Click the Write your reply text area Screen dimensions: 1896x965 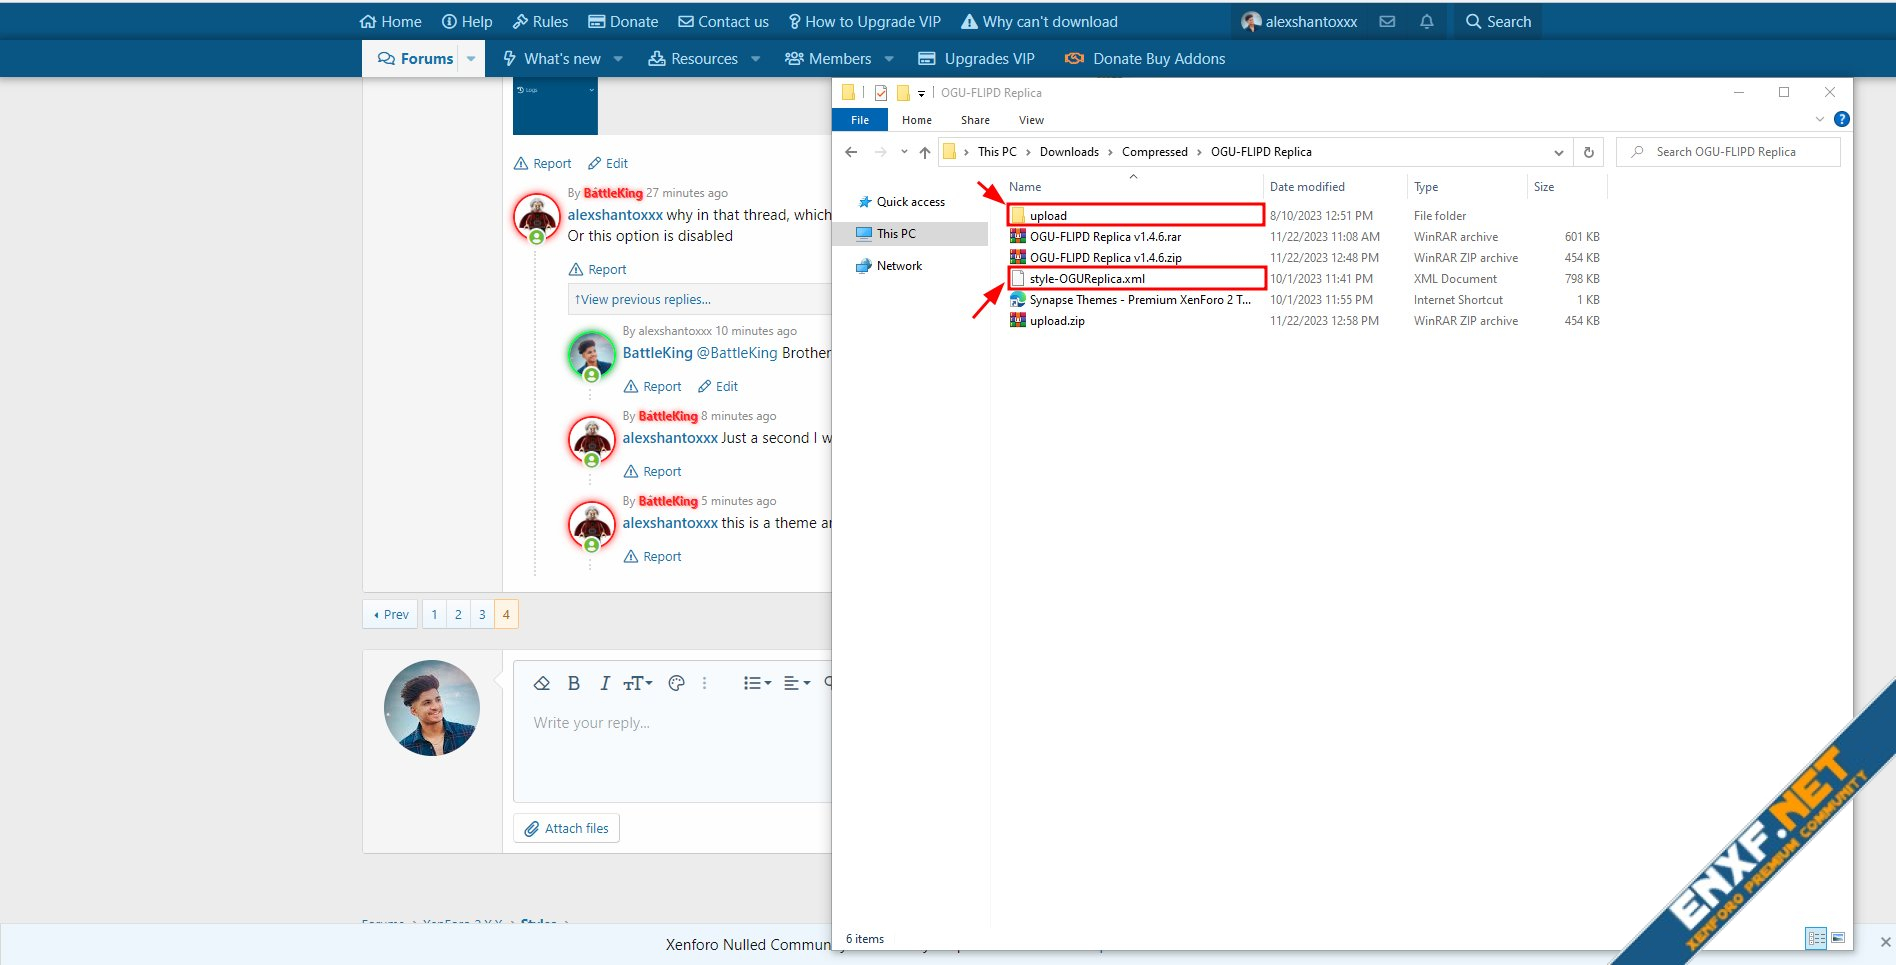pos(670,750)
